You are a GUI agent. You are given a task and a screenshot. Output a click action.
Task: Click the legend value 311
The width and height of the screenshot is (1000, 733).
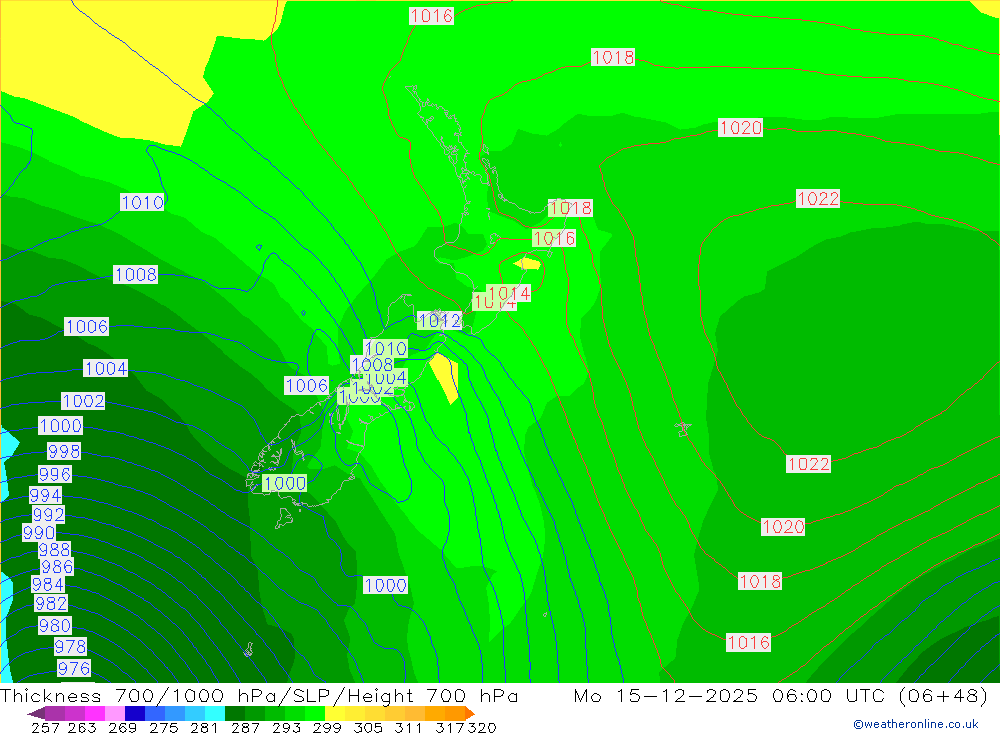tap(408, 727)
